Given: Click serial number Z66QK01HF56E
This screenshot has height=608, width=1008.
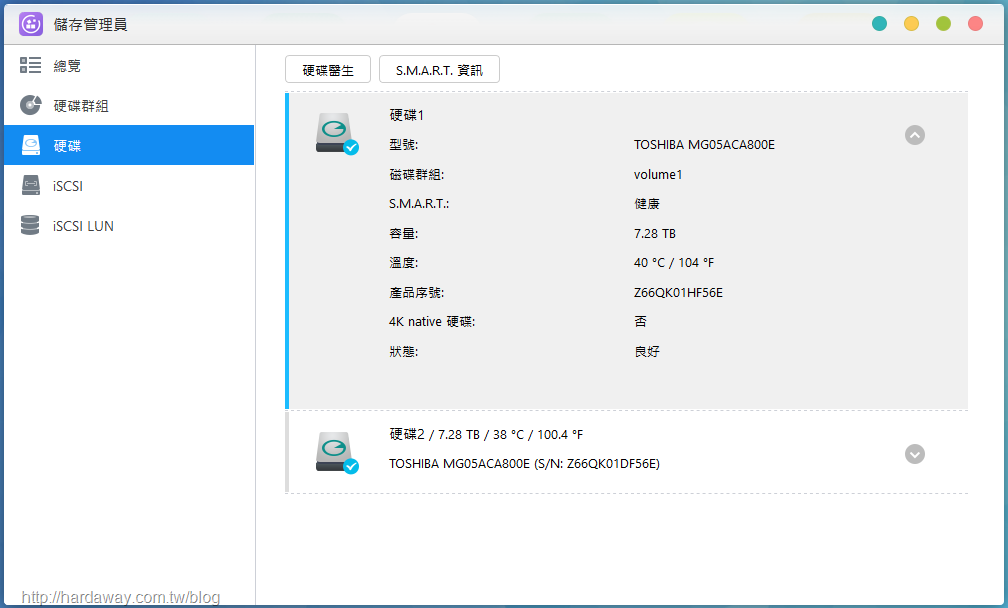Looking at the screenshot, I should [x=678, y=292].
